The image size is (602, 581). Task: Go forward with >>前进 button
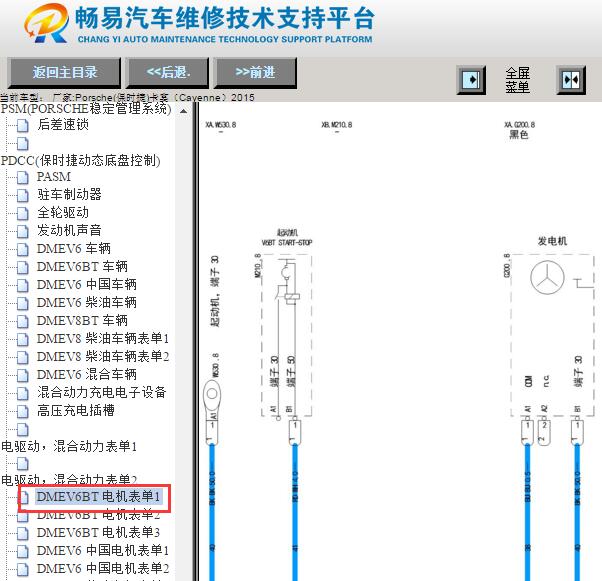(x=255, y=72)
